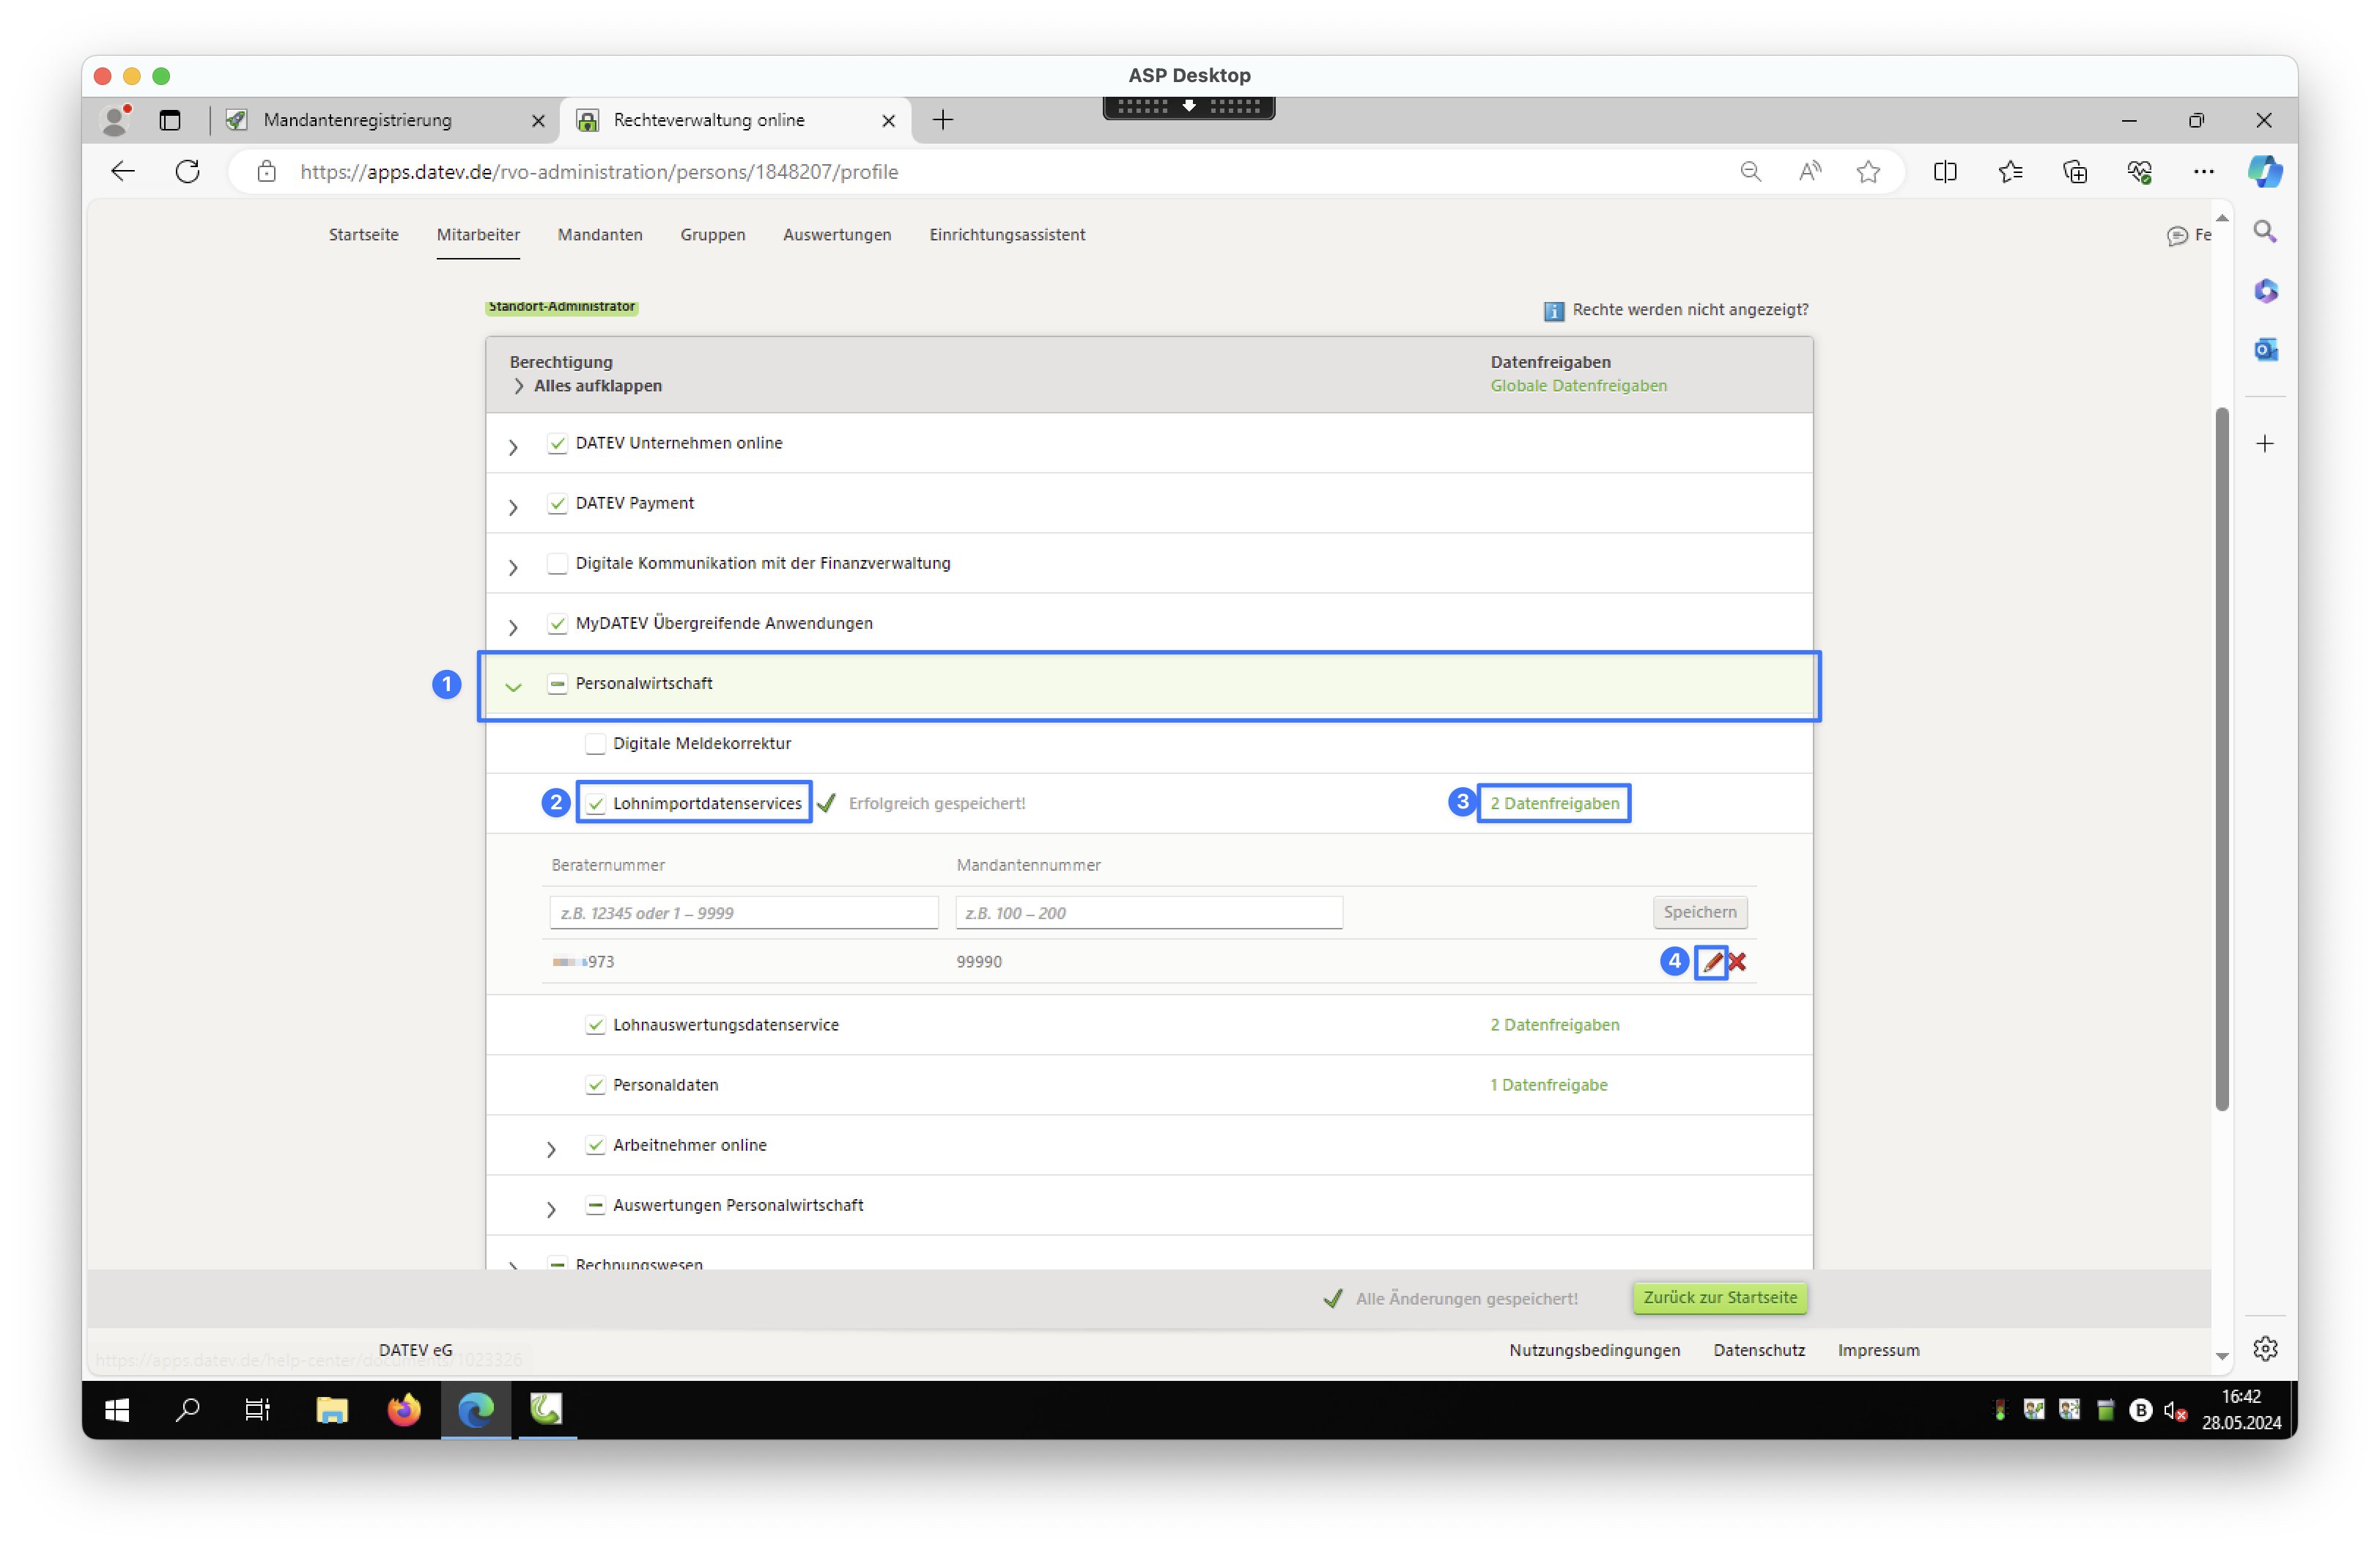Open Outlook icon in Edge sidebar
This screenshot has width=2380, height=1548.
2265,350
